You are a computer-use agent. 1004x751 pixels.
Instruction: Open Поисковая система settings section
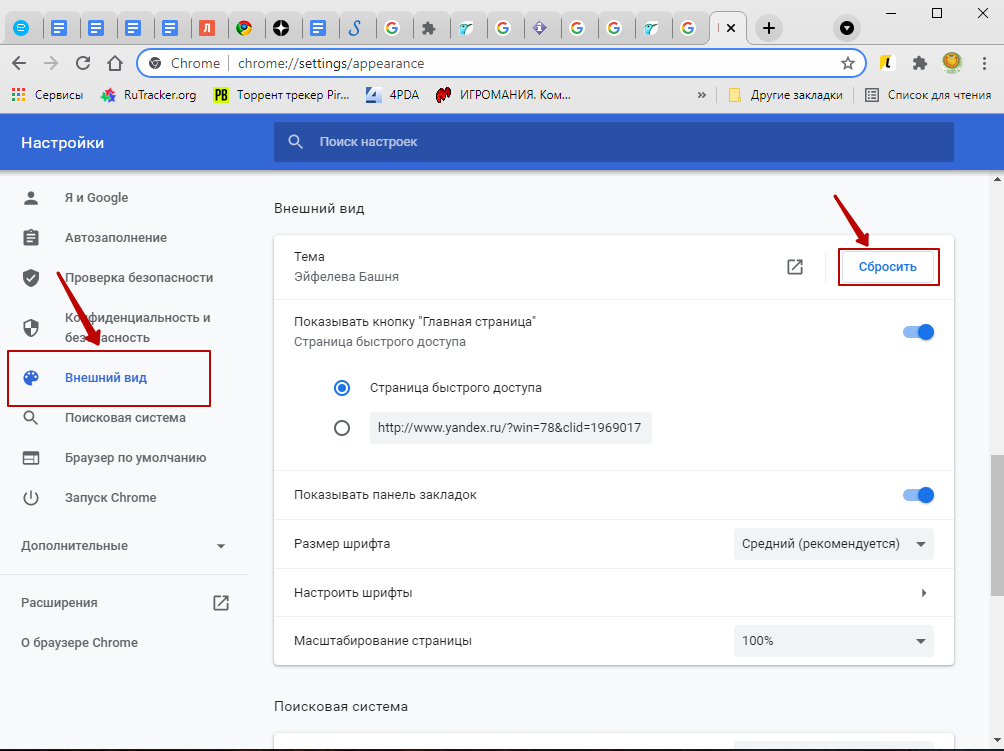tap(125, 418)
